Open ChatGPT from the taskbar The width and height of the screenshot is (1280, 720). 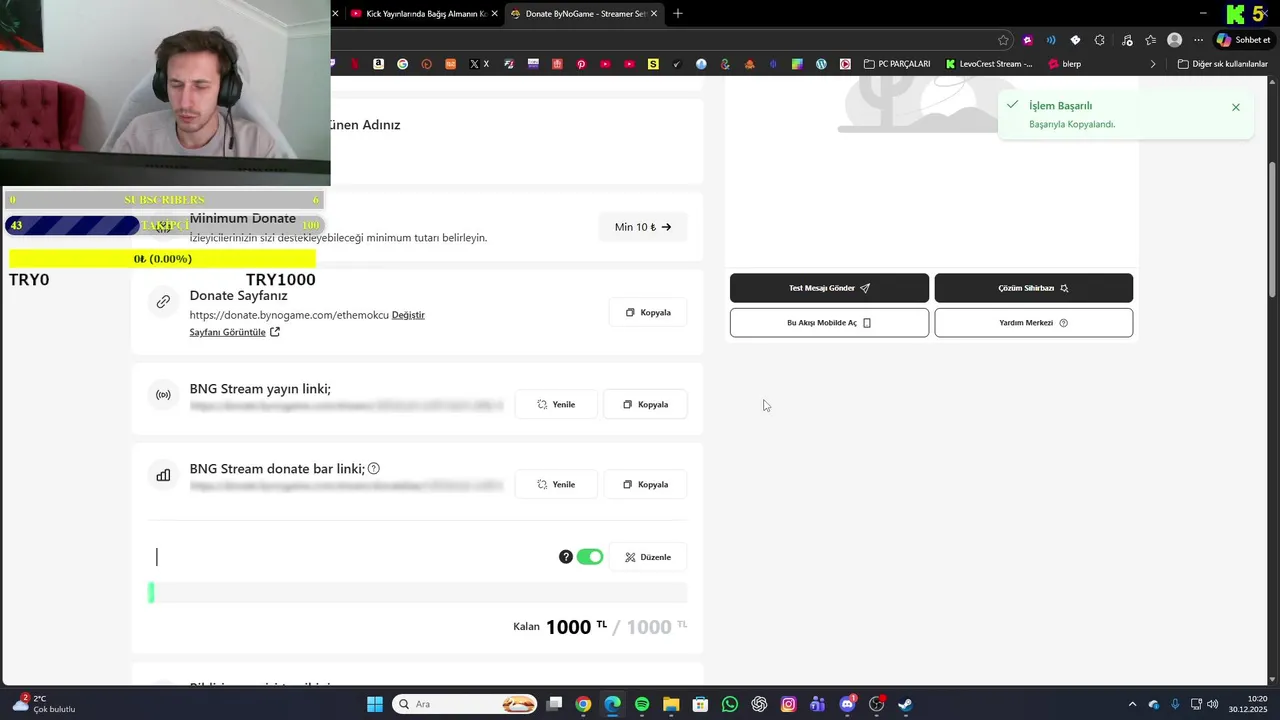[x=759, y=704]
